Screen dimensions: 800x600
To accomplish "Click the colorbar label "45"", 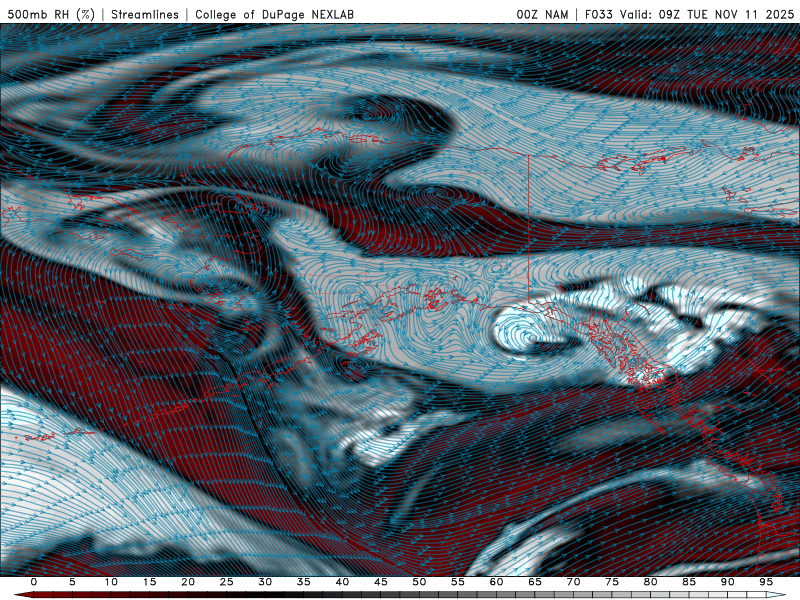I will point(381,582).
